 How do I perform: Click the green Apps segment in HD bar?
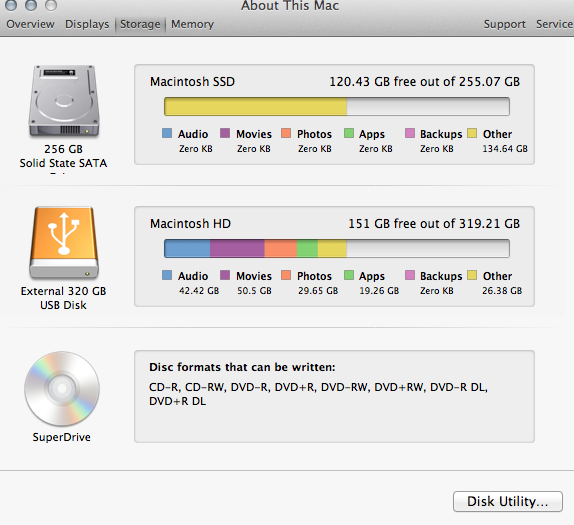click(x=307, y=249)
